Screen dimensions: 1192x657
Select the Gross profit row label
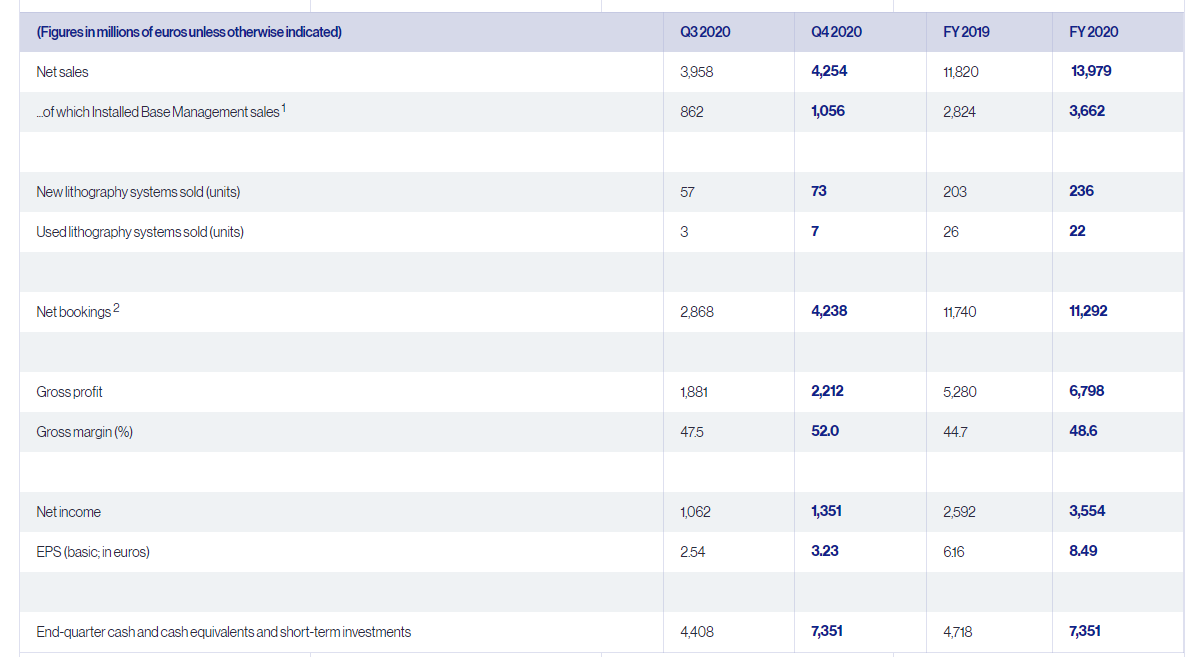[69, 392]
